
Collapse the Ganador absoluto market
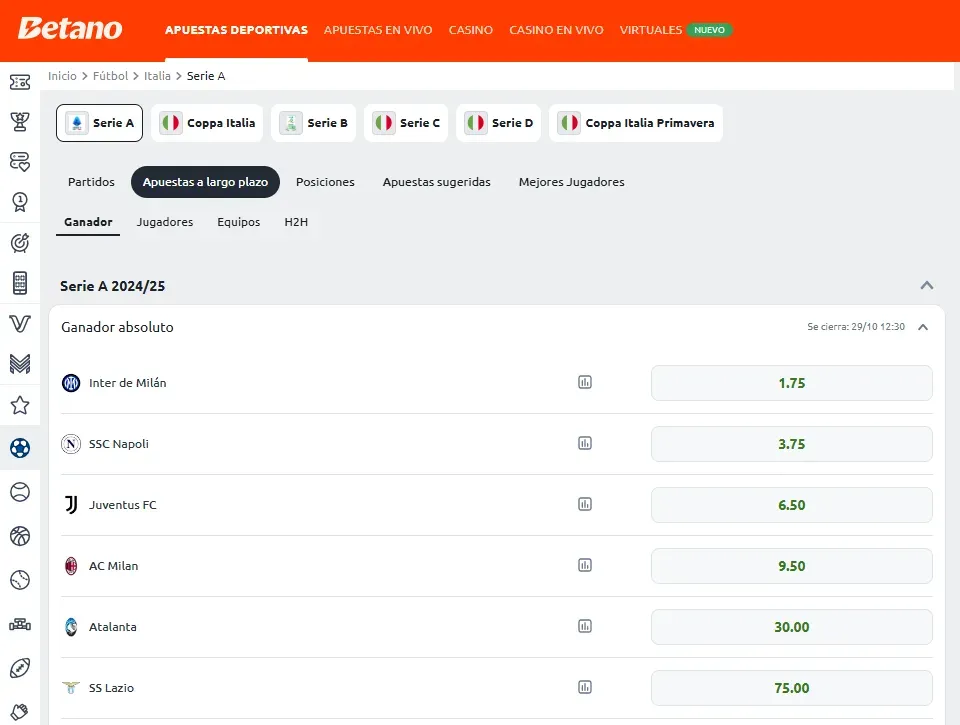coord(923,327)
